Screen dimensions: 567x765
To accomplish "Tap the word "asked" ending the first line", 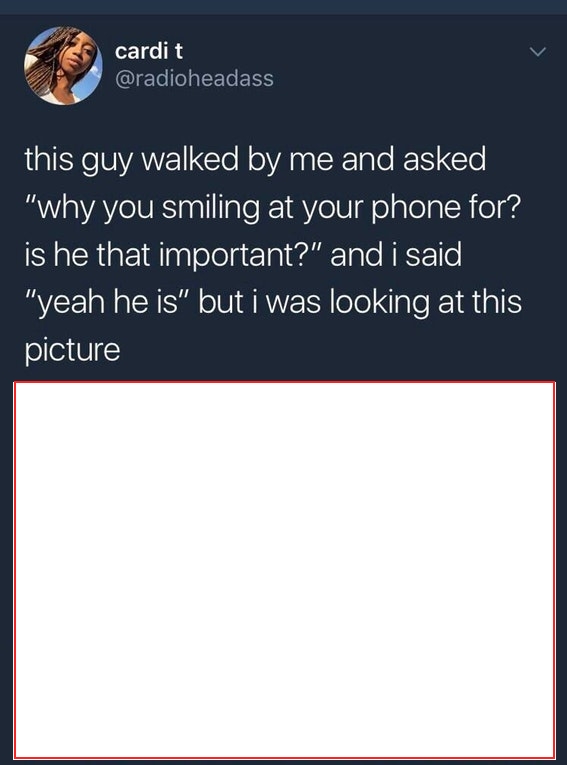I will tap(445, 160).
